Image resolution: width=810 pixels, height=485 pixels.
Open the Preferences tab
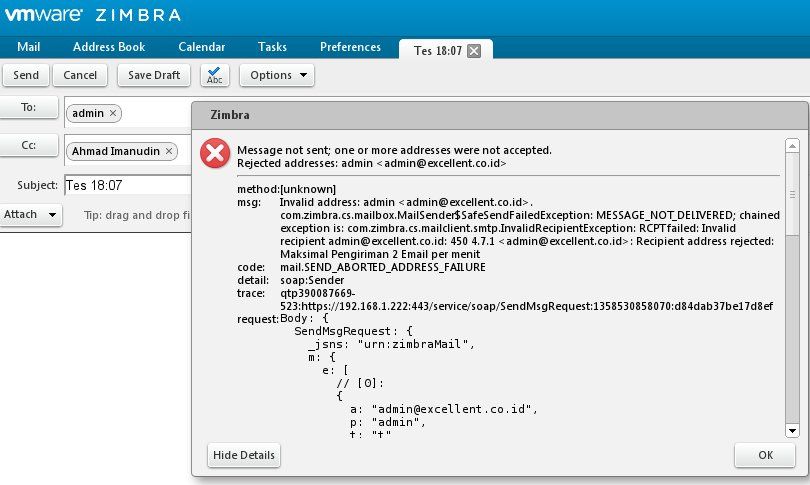click(350, 47)
